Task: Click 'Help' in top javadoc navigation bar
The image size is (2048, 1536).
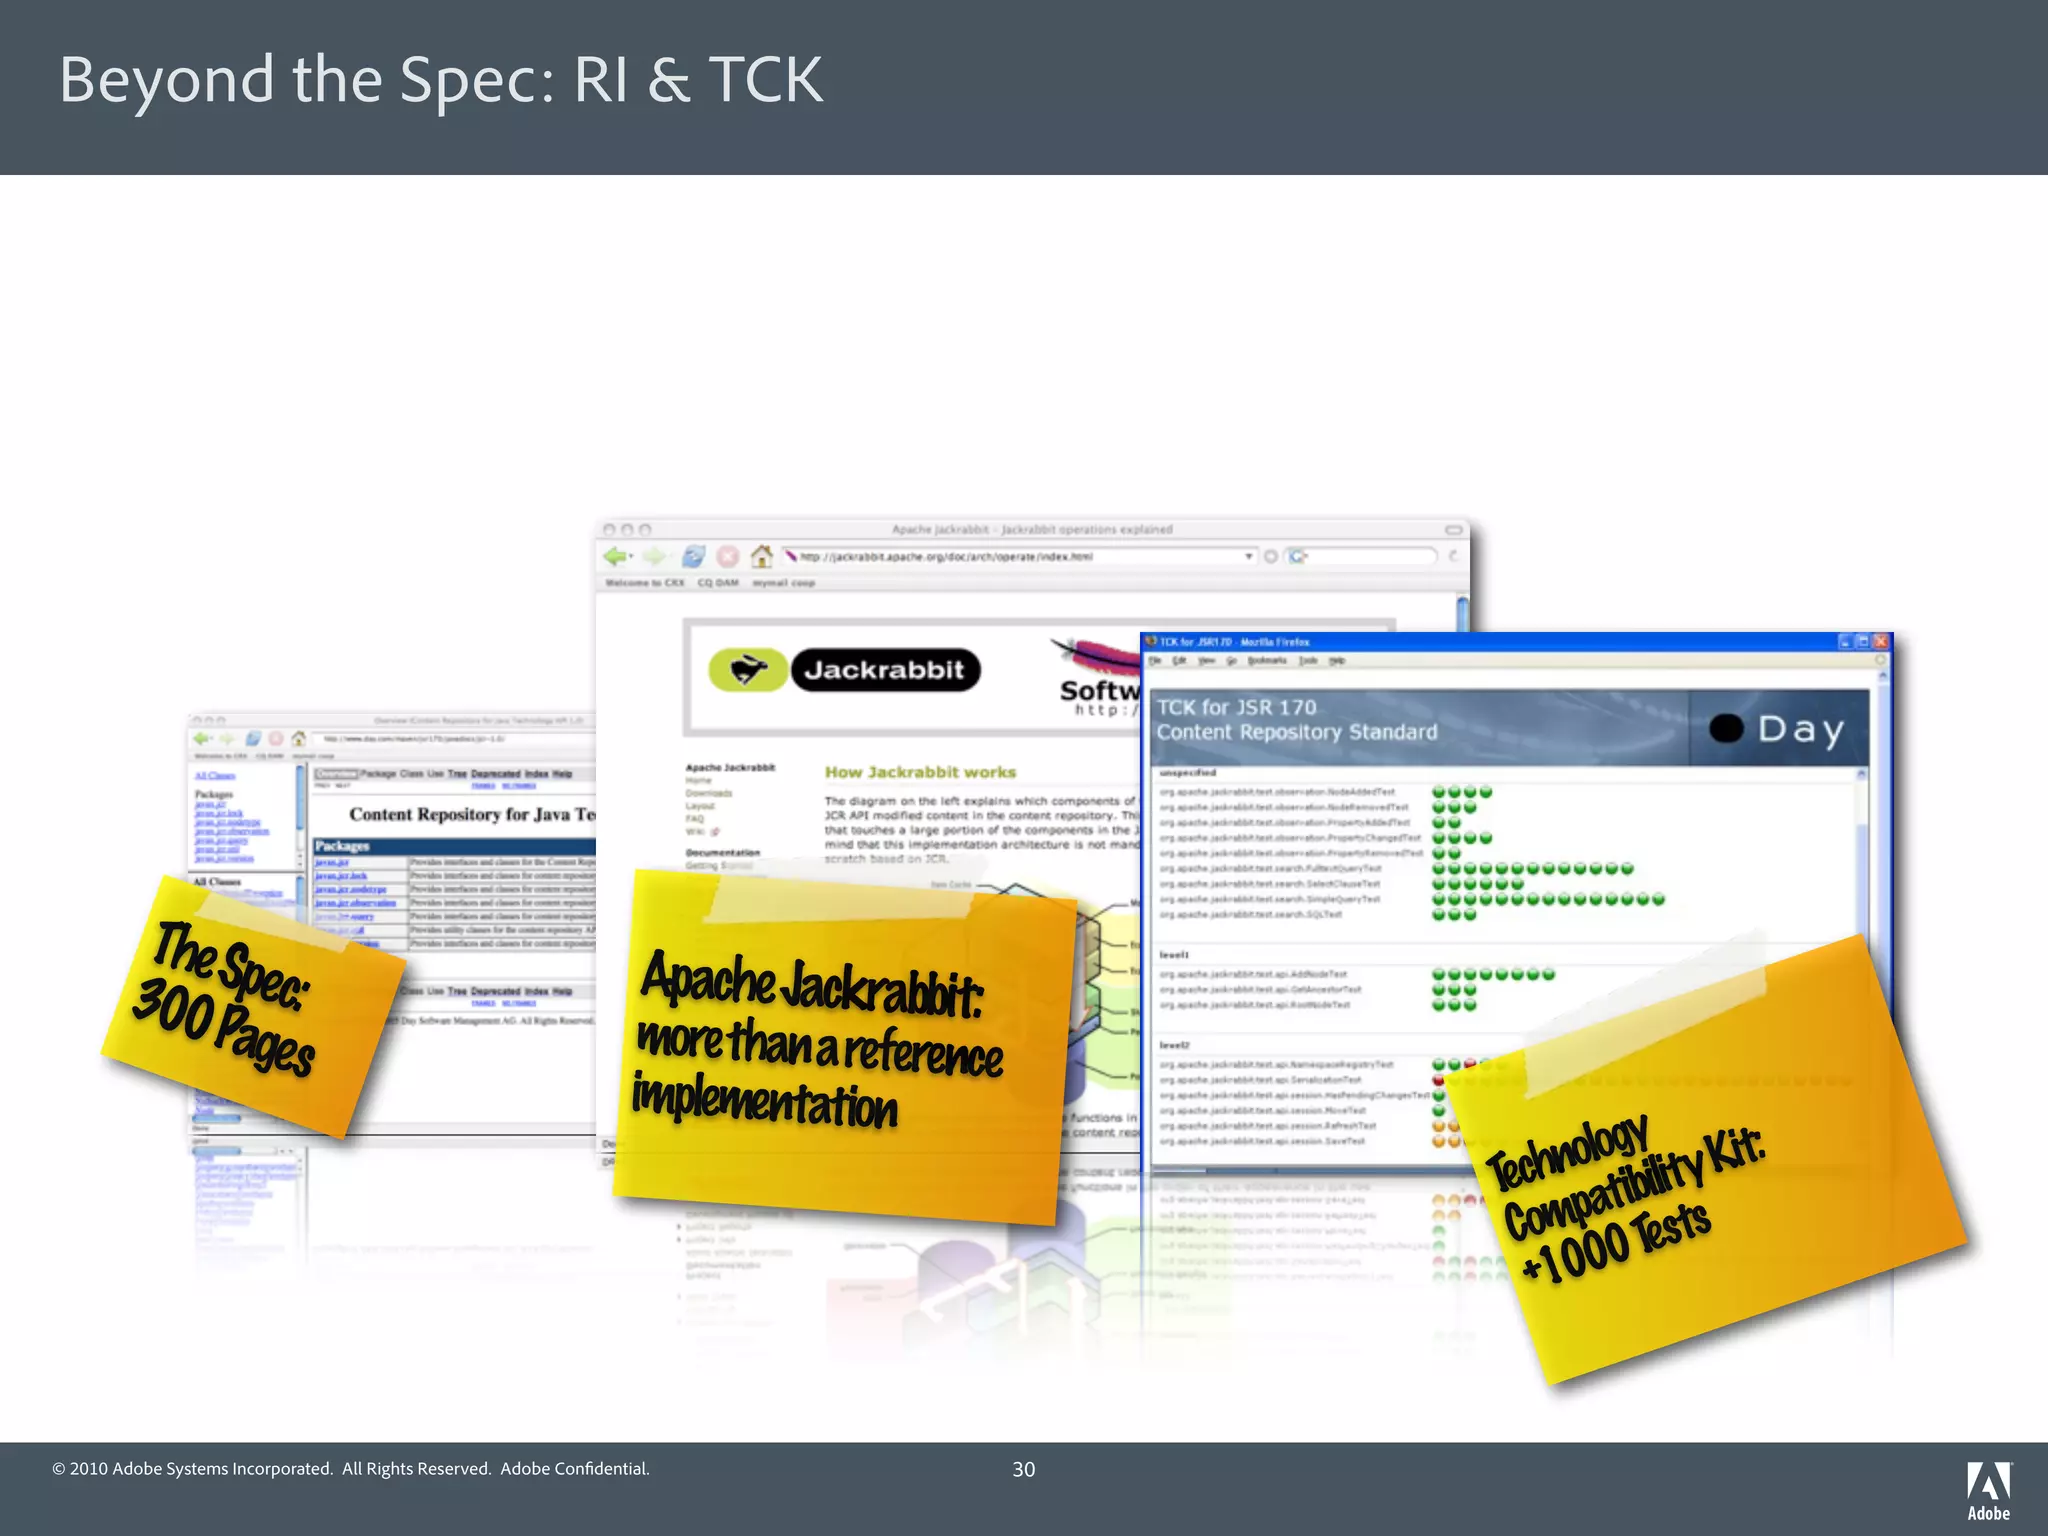Action: [562, 774]
